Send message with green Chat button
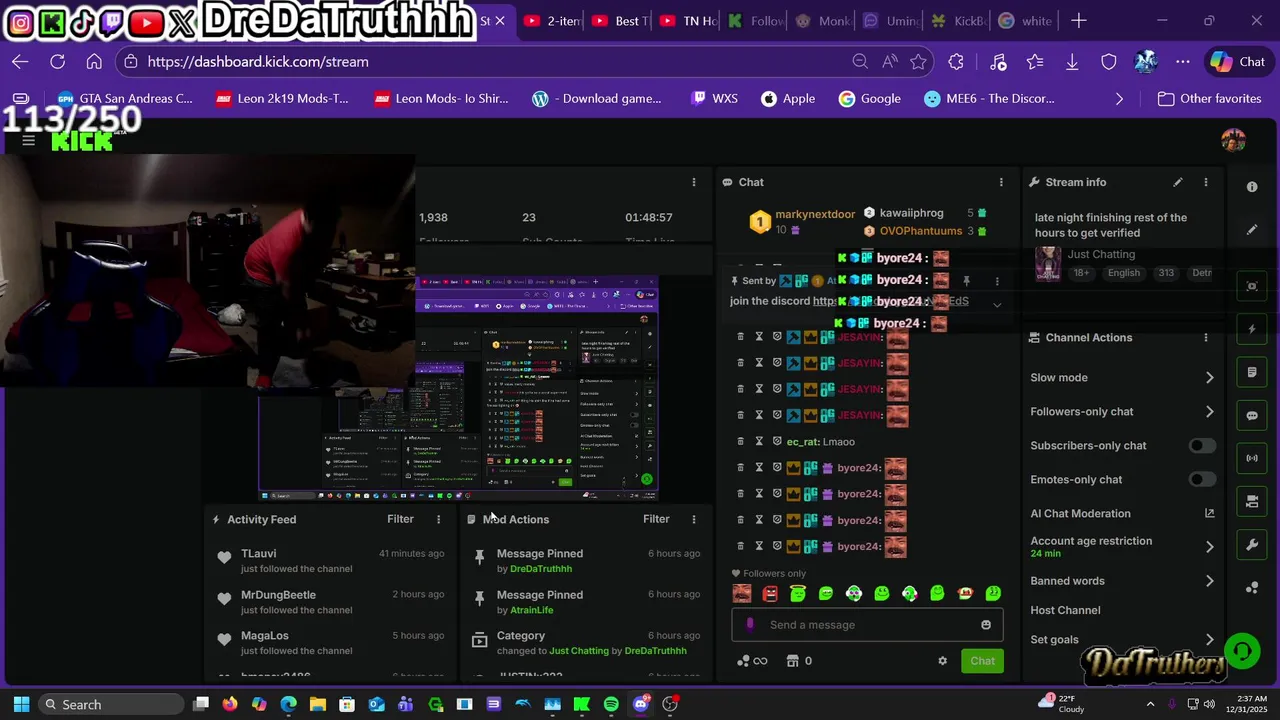The width and height of the screenshot is (1280, 720). [982, 661]
